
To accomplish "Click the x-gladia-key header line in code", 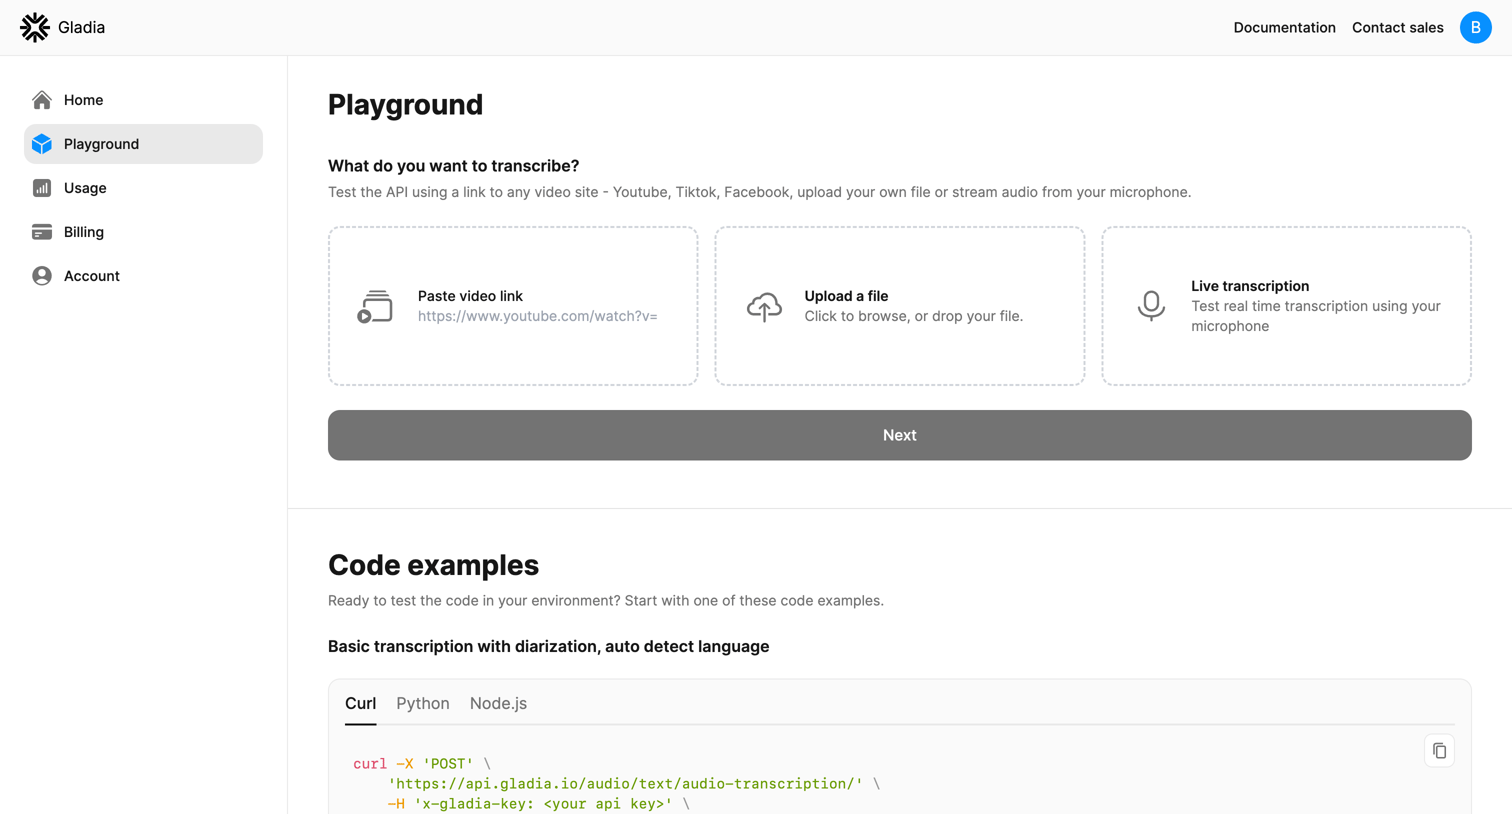I will tap(538, 804).
